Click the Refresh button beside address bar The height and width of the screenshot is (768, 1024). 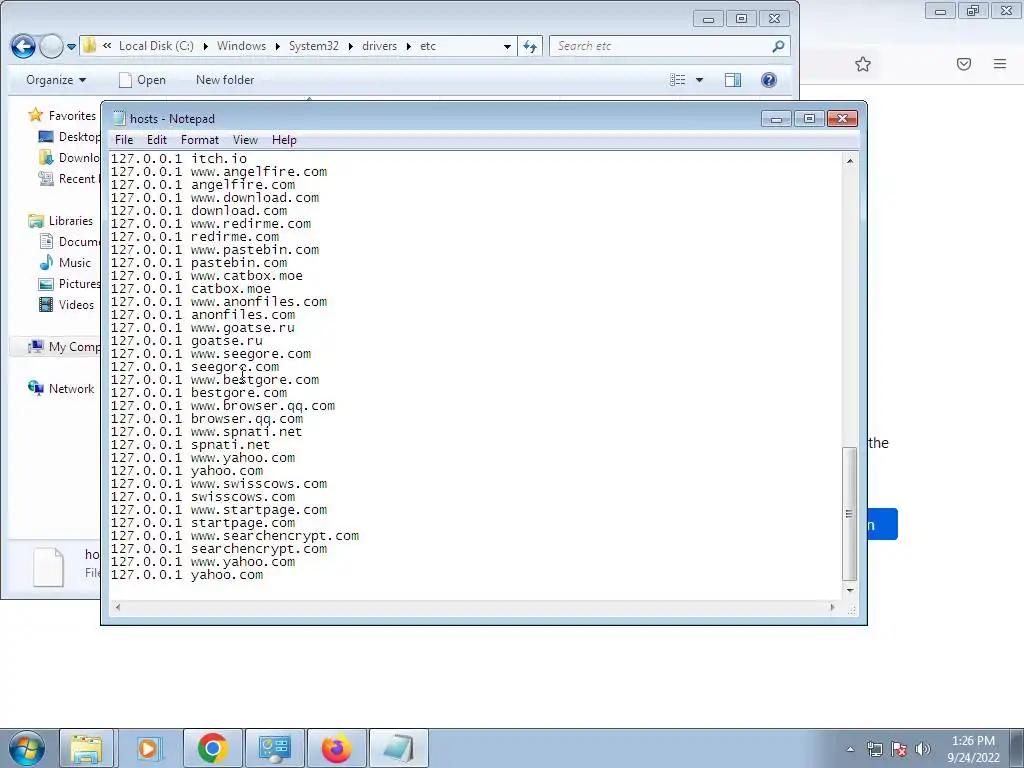(x=530, y=46)
